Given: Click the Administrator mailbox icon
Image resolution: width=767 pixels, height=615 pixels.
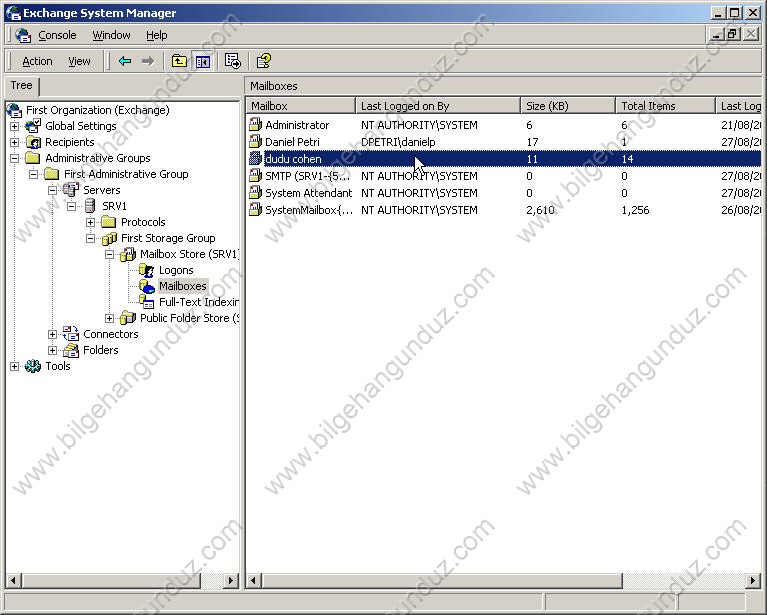Looking at the screenshot, I should tap(256, 125).
